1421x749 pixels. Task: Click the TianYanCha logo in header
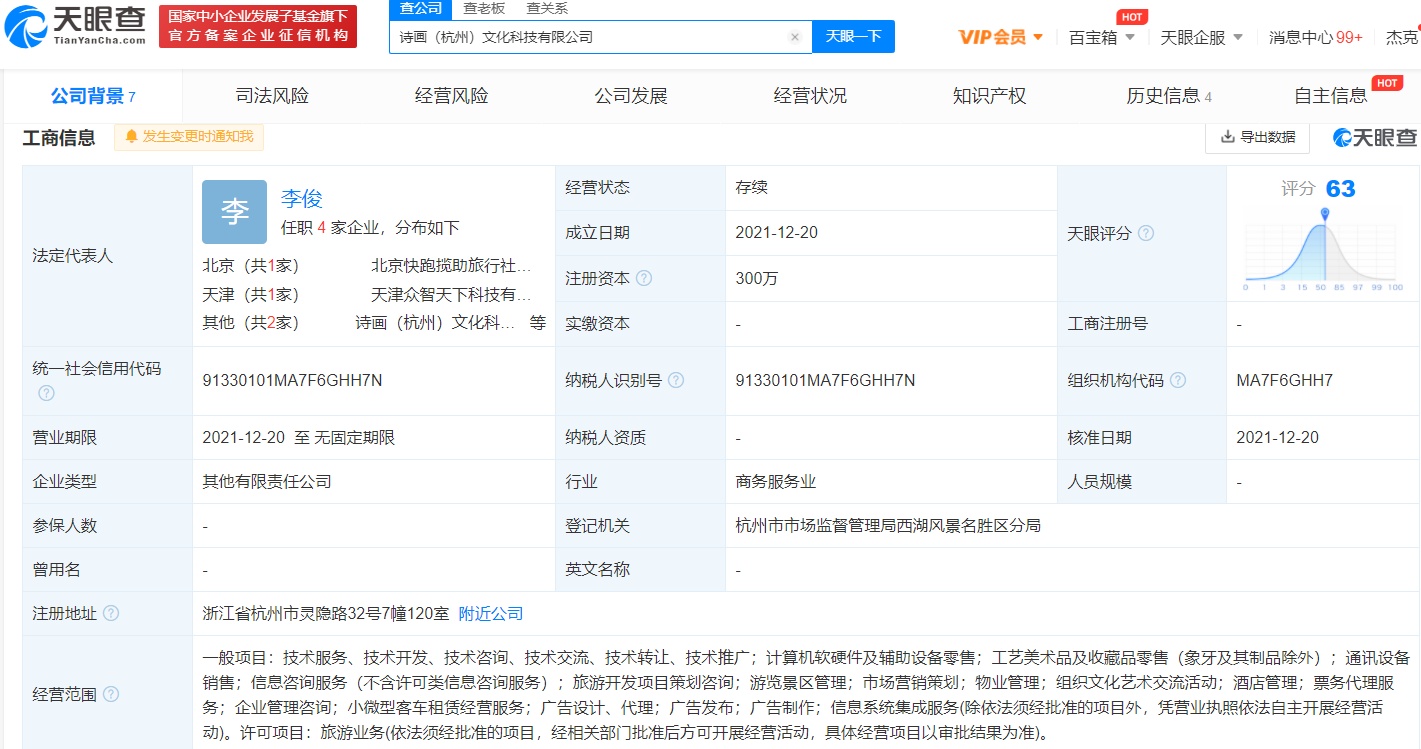[75, 25]
